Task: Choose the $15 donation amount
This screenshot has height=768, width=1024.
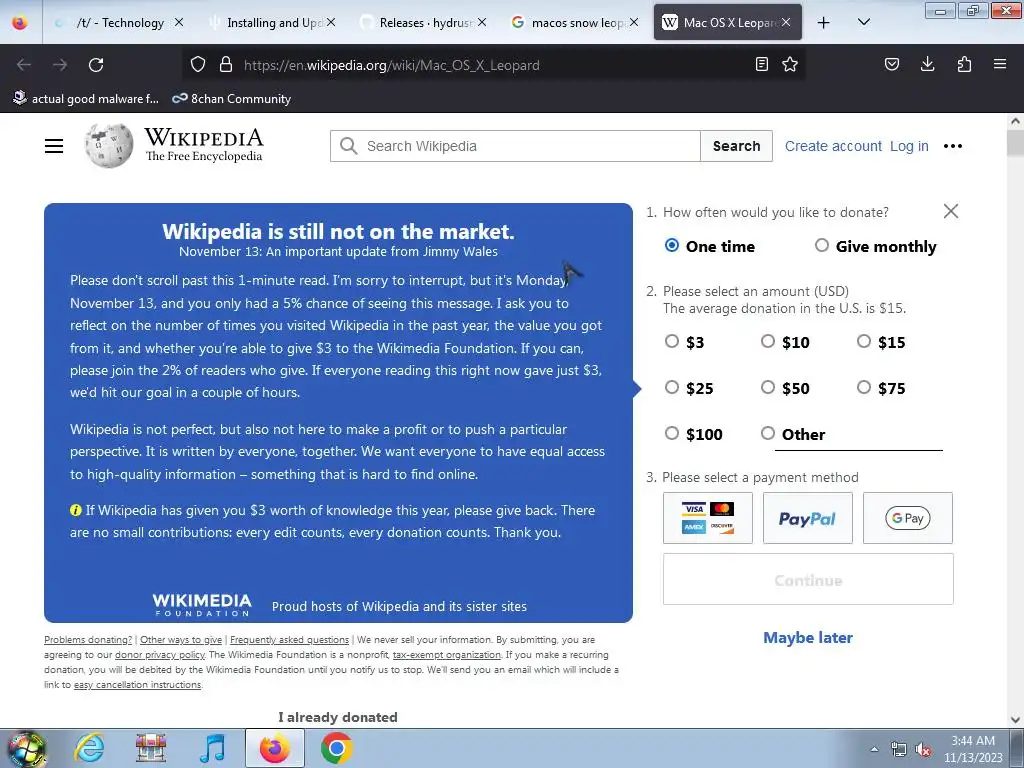Action: point(864,342)
